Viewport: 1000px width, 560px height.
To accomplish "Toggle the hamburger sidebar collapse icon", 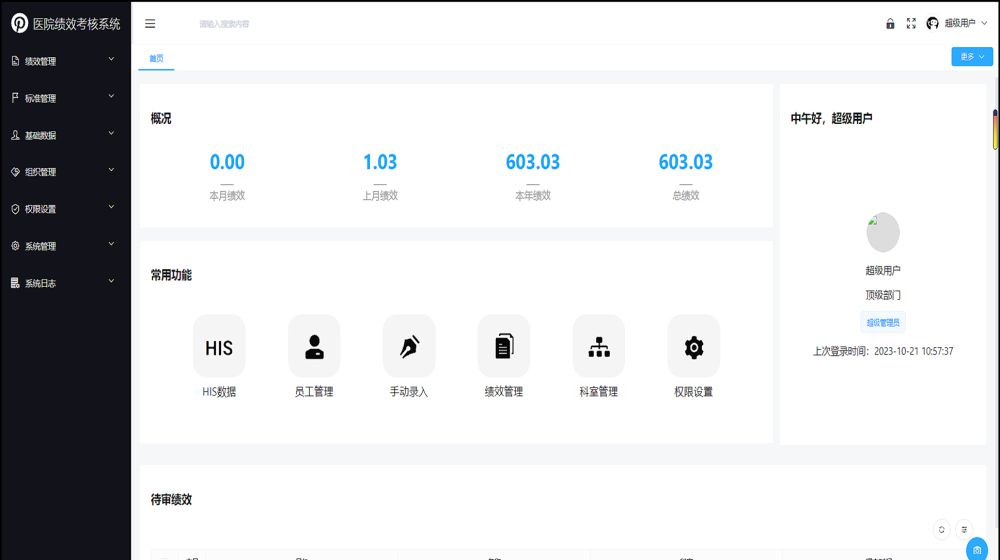I will 150,24.
